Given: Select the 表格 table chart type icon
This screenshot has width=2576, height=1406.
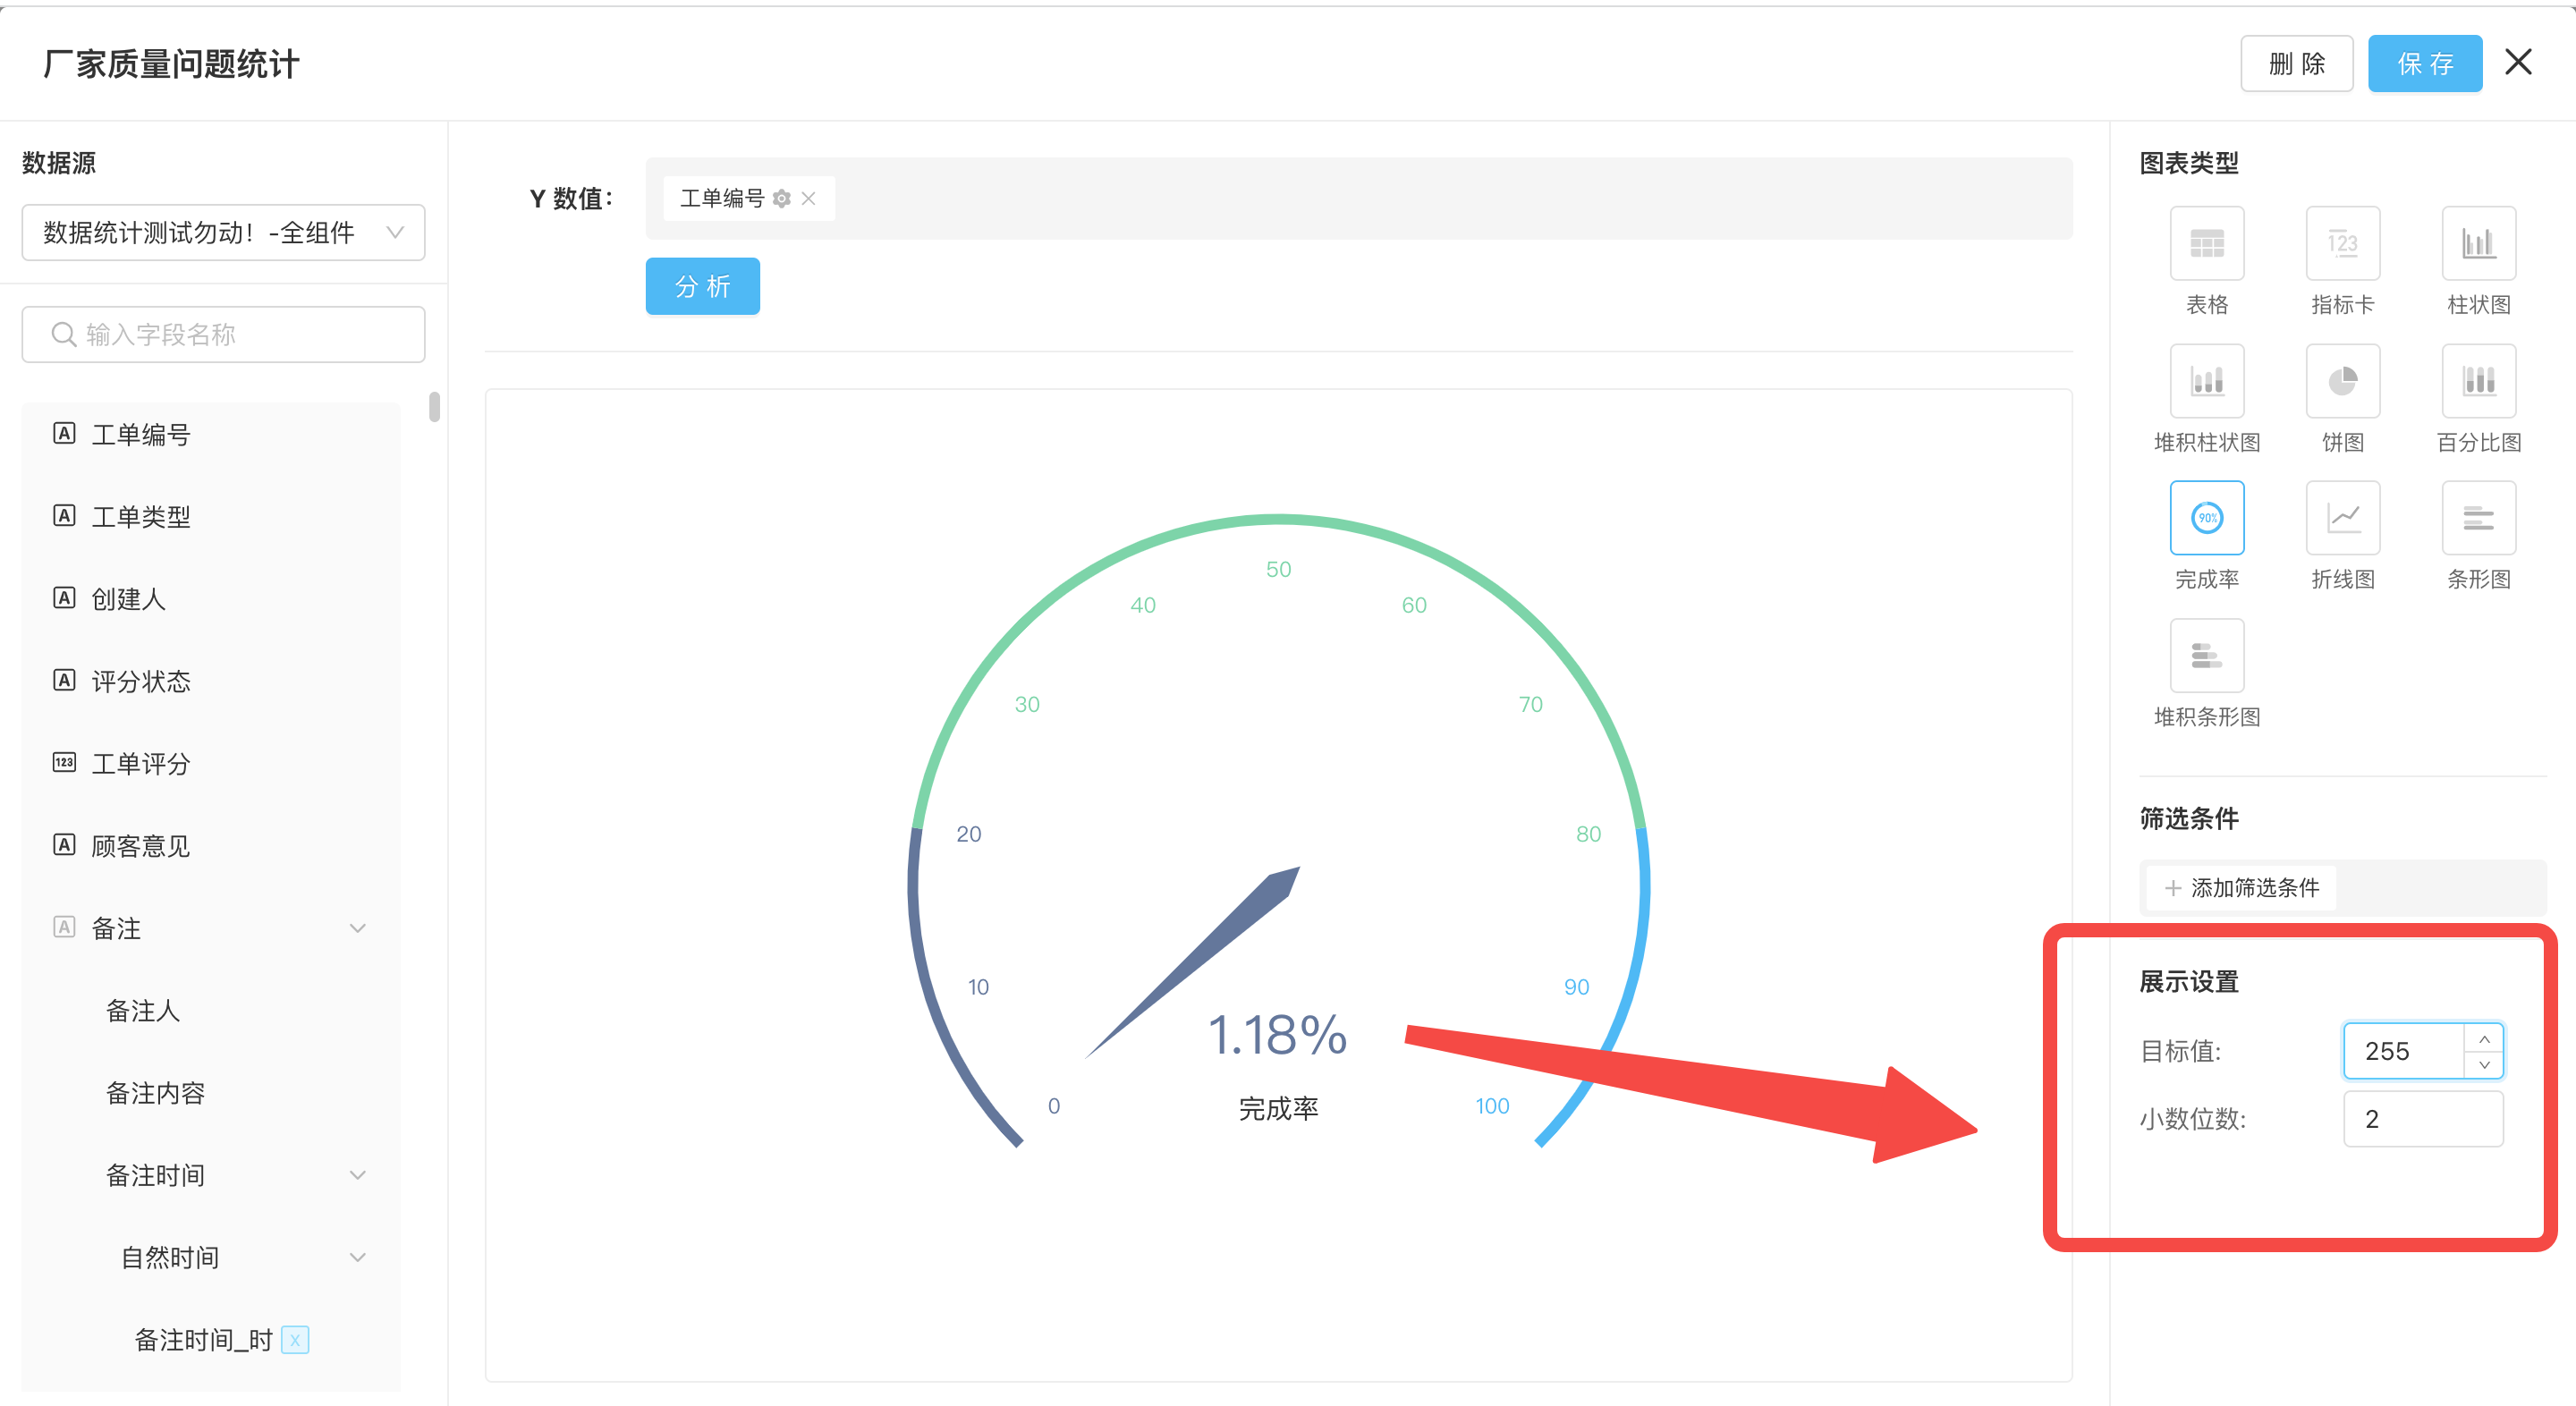Looking at the screenshot, I should [x=2206, y=243].
